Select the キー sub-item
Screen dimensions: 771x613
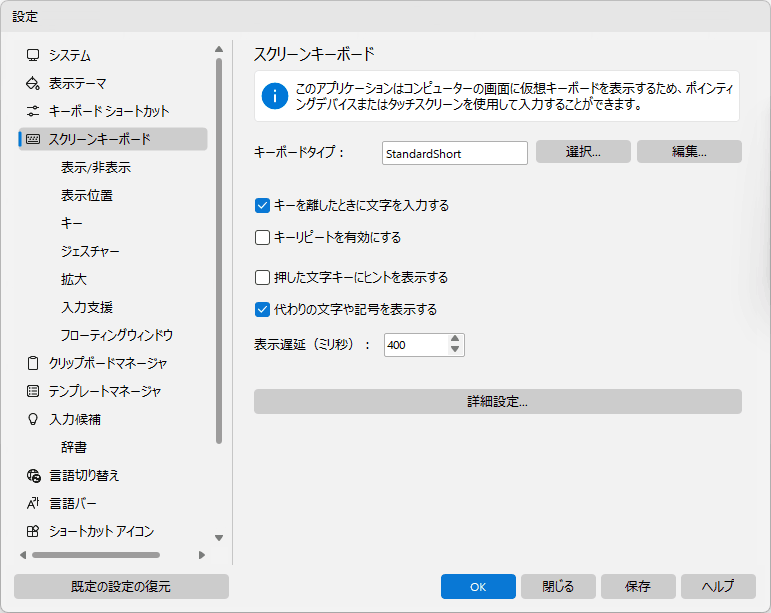[x=72, y=223]
